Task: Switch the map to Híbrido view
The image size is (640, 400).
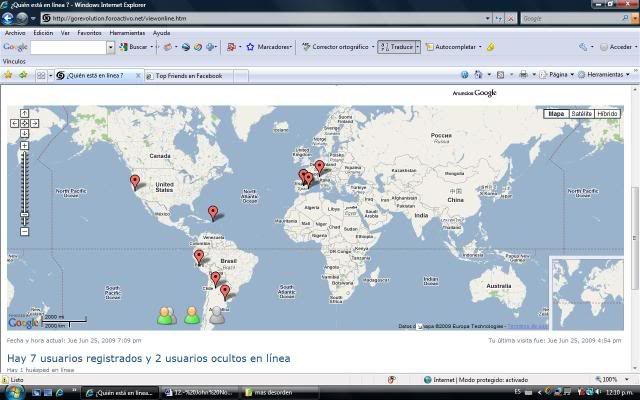Action: point(607,114)
